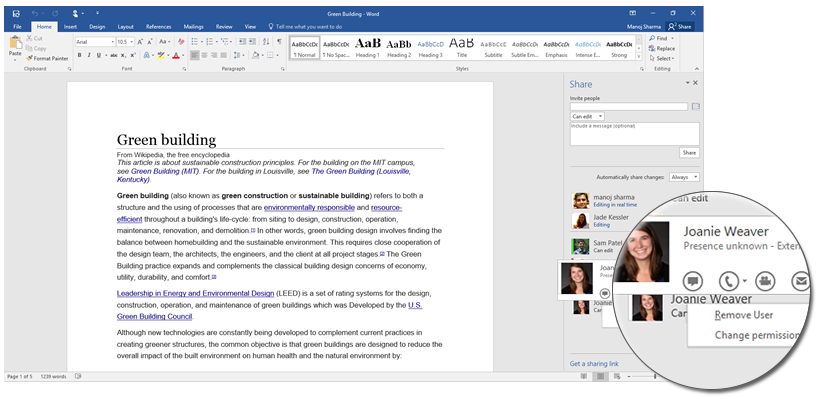Switch to the Insert tab
The image size is (820, 399).
[x=70, y=27]
